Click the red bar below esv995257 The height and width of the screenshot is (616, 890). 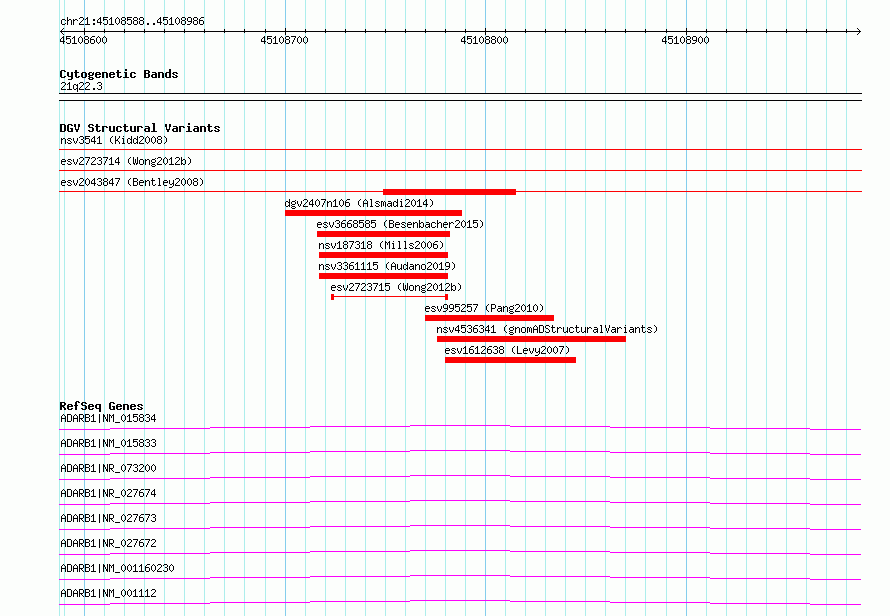489,318
